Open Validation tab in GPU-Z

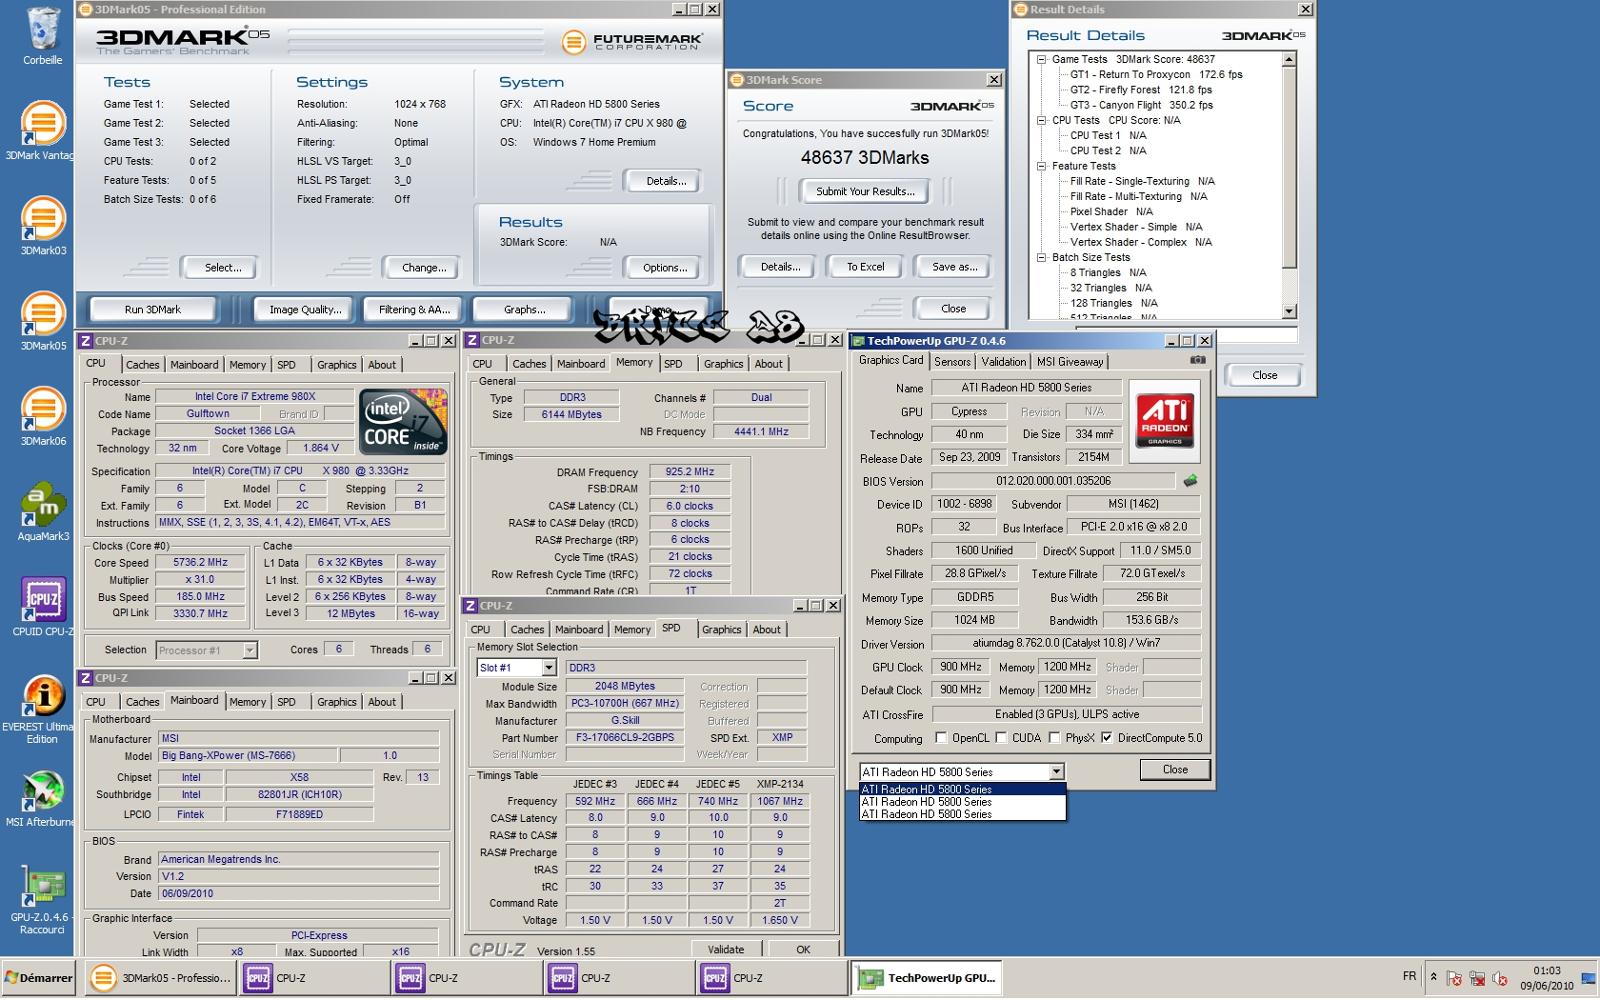[x=1003, y=362]
